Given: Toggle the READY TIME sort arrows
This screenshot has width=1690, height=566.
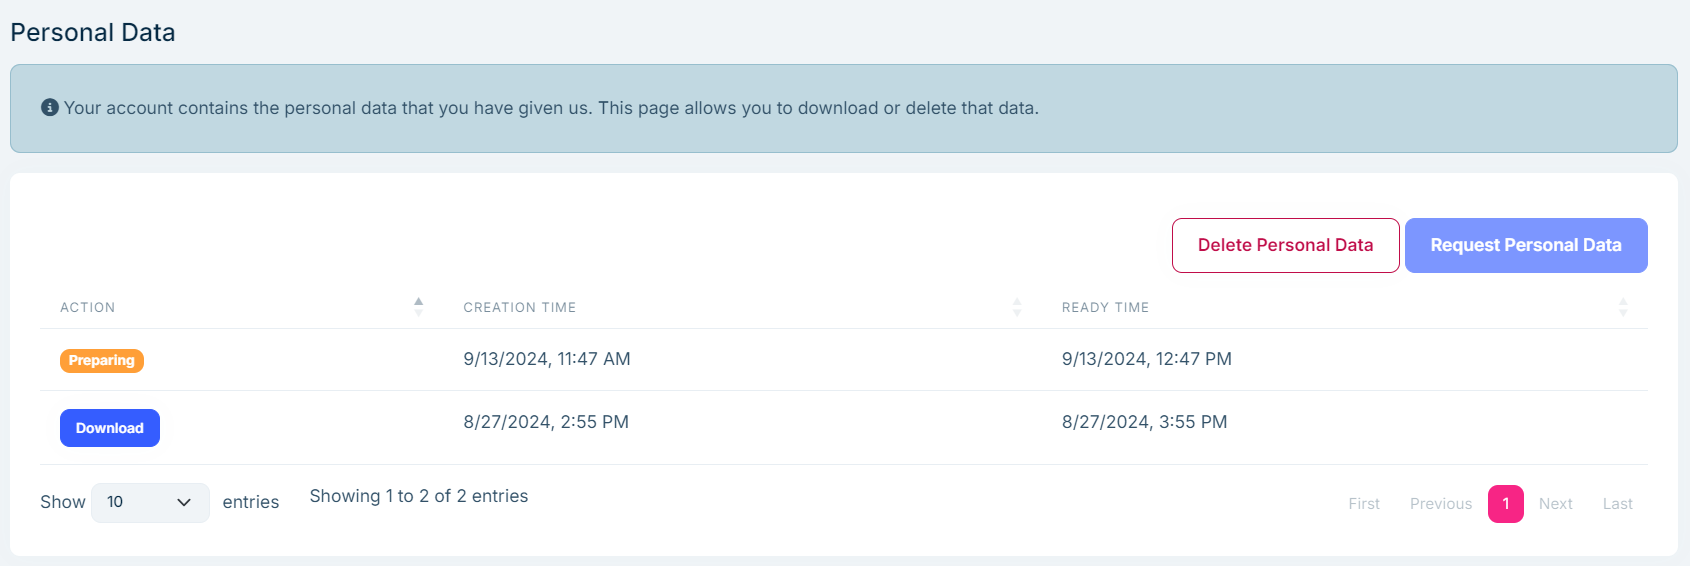Looking at the screenshot, I should pyautogui.click(x=1622, y=307).
